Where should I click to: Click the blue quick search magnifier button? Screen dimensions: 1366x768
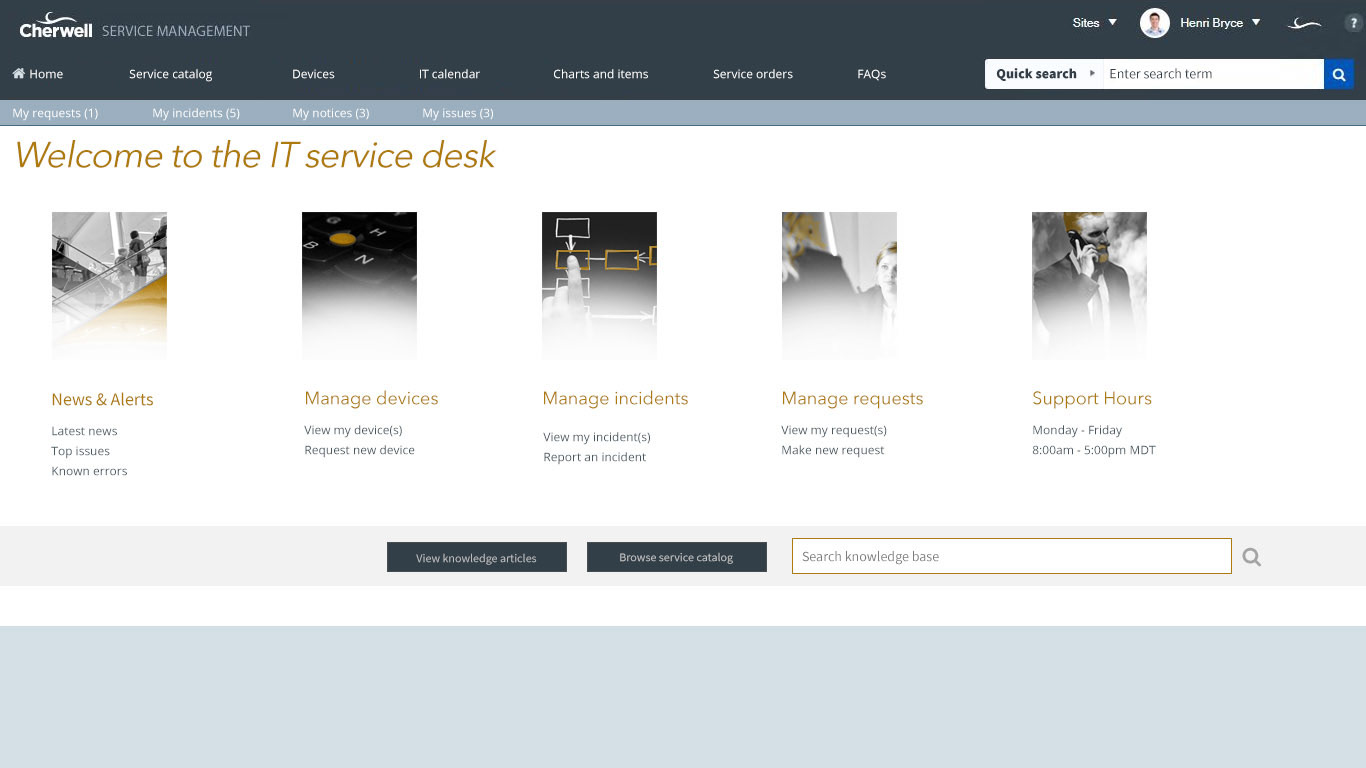point(1338,74)
